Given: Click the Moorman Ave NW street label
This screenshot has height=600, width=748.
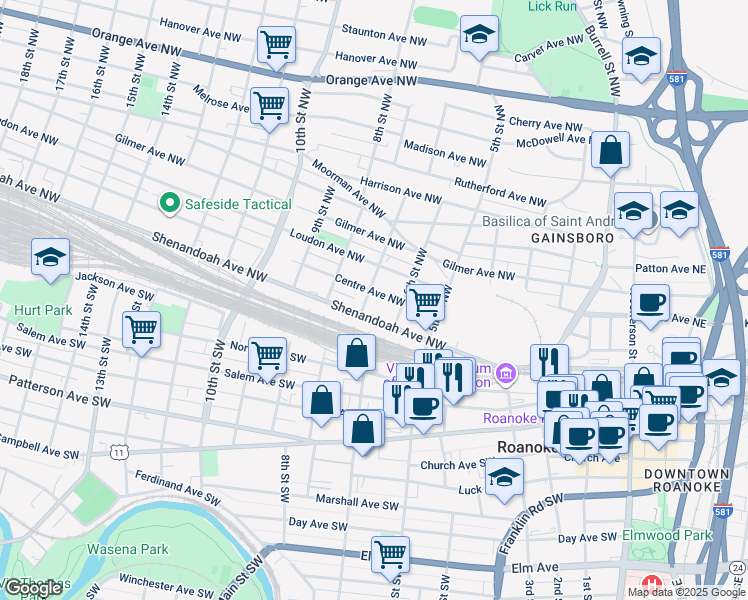Looking at the screenshot, I should [x=348, y=188].
